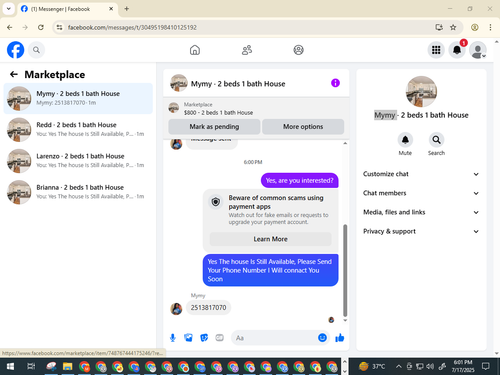This screenshot has width=500, height=375.
Task: Toggle conversation information purple icon
Action: tap(335, 83)
